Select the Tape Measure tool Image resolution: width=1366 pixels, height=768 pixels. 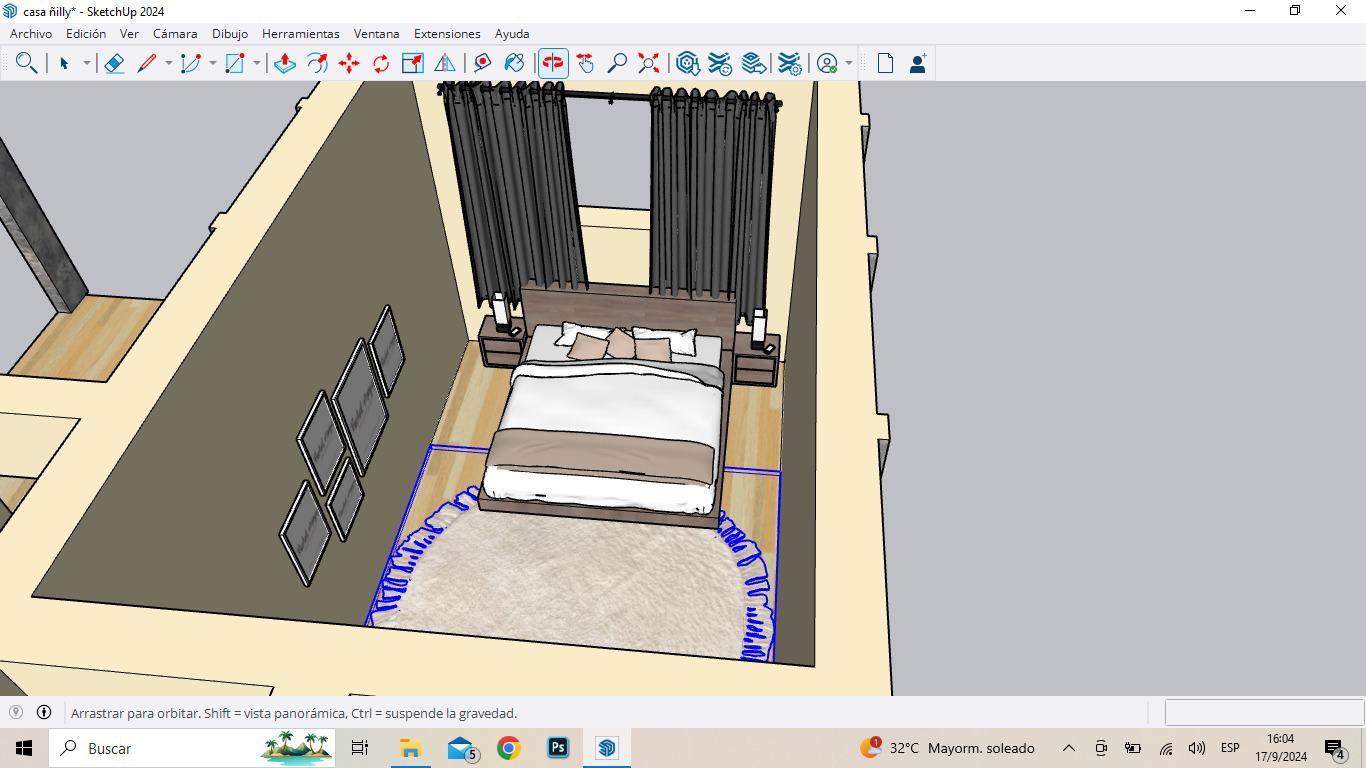(482, 63)
